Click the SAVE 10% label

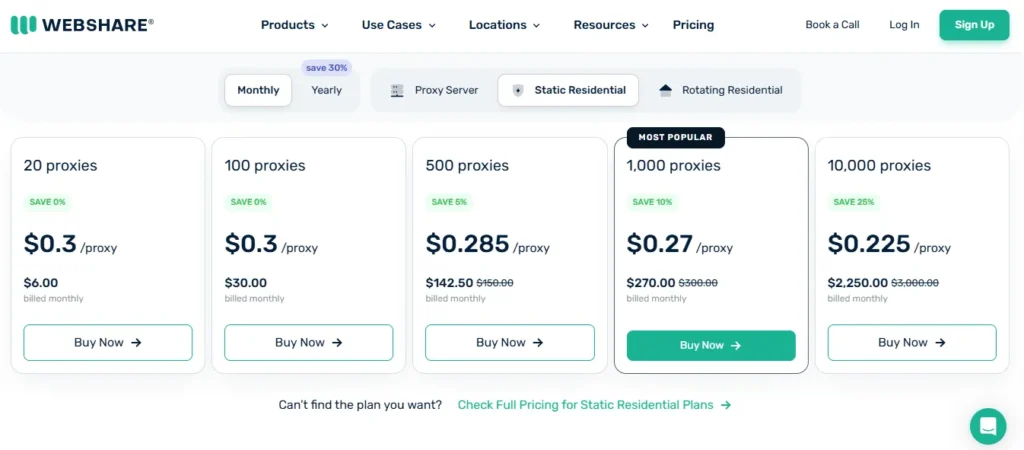pyautogui.click(x=652, y=202)
